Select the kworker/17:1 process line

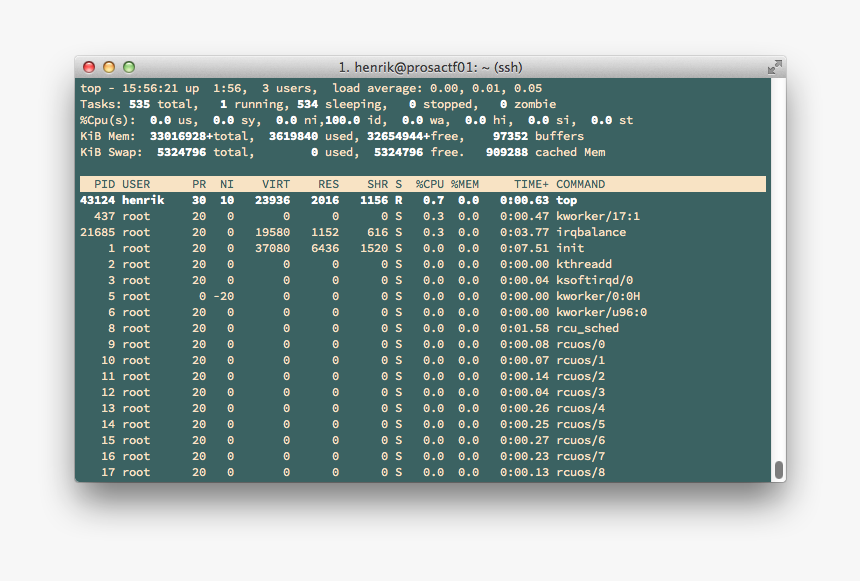pyautogui.click(x=422, y=216)
